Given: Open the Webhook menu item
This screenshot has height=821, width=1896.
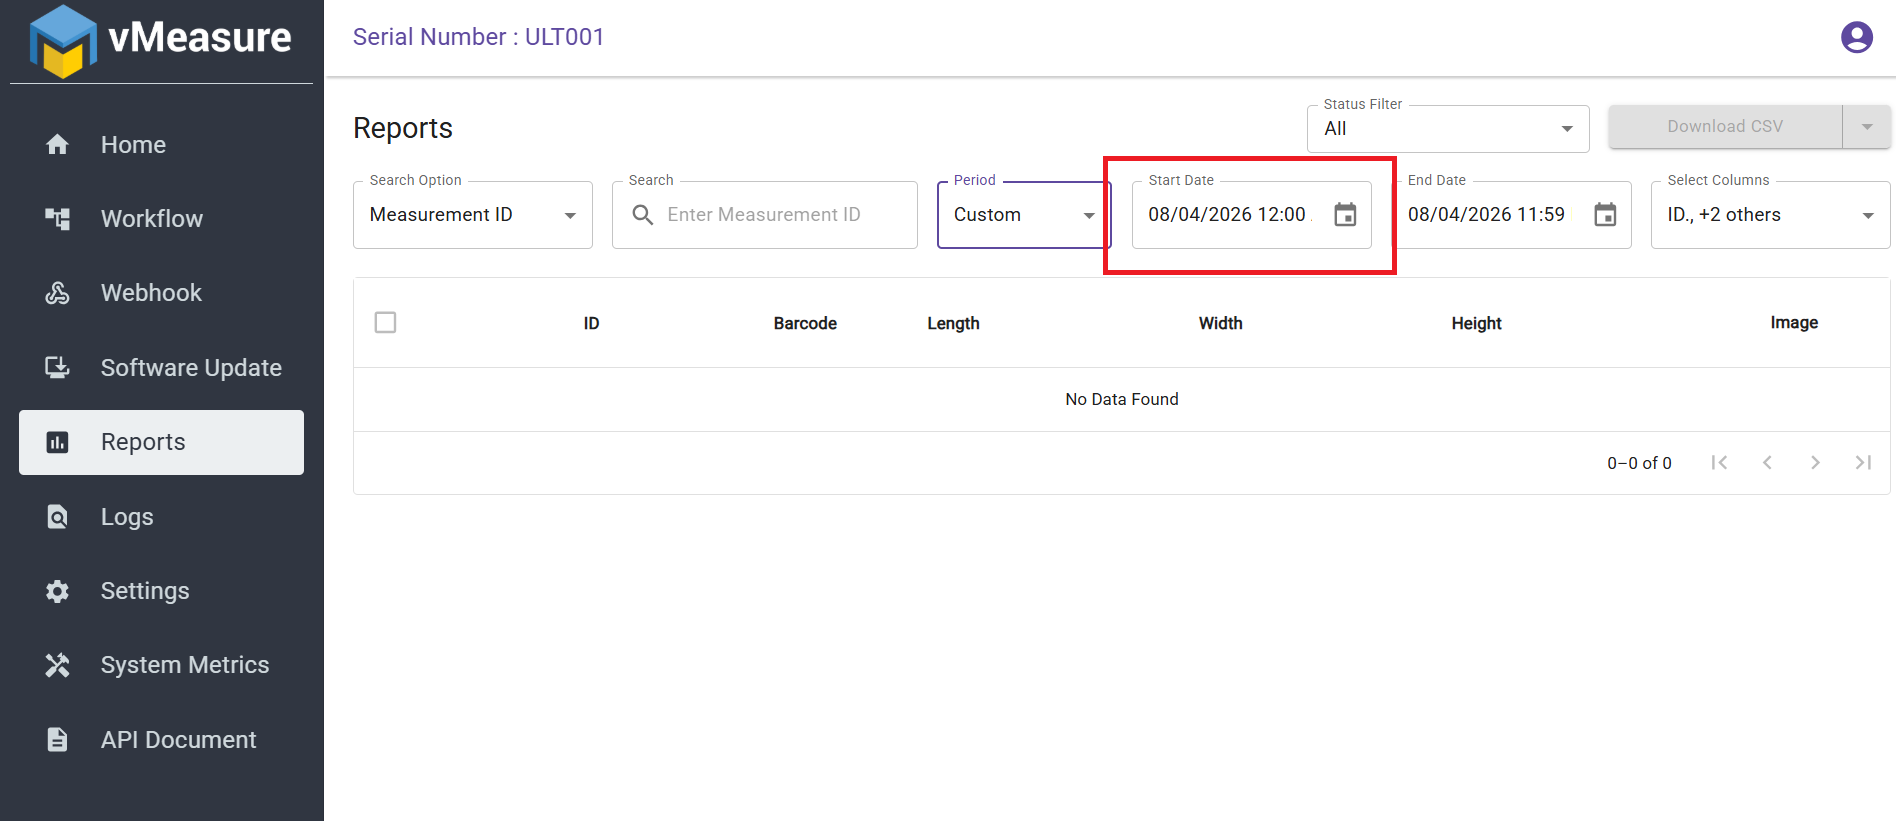Looking at the screenshot, I should point(161,293).
